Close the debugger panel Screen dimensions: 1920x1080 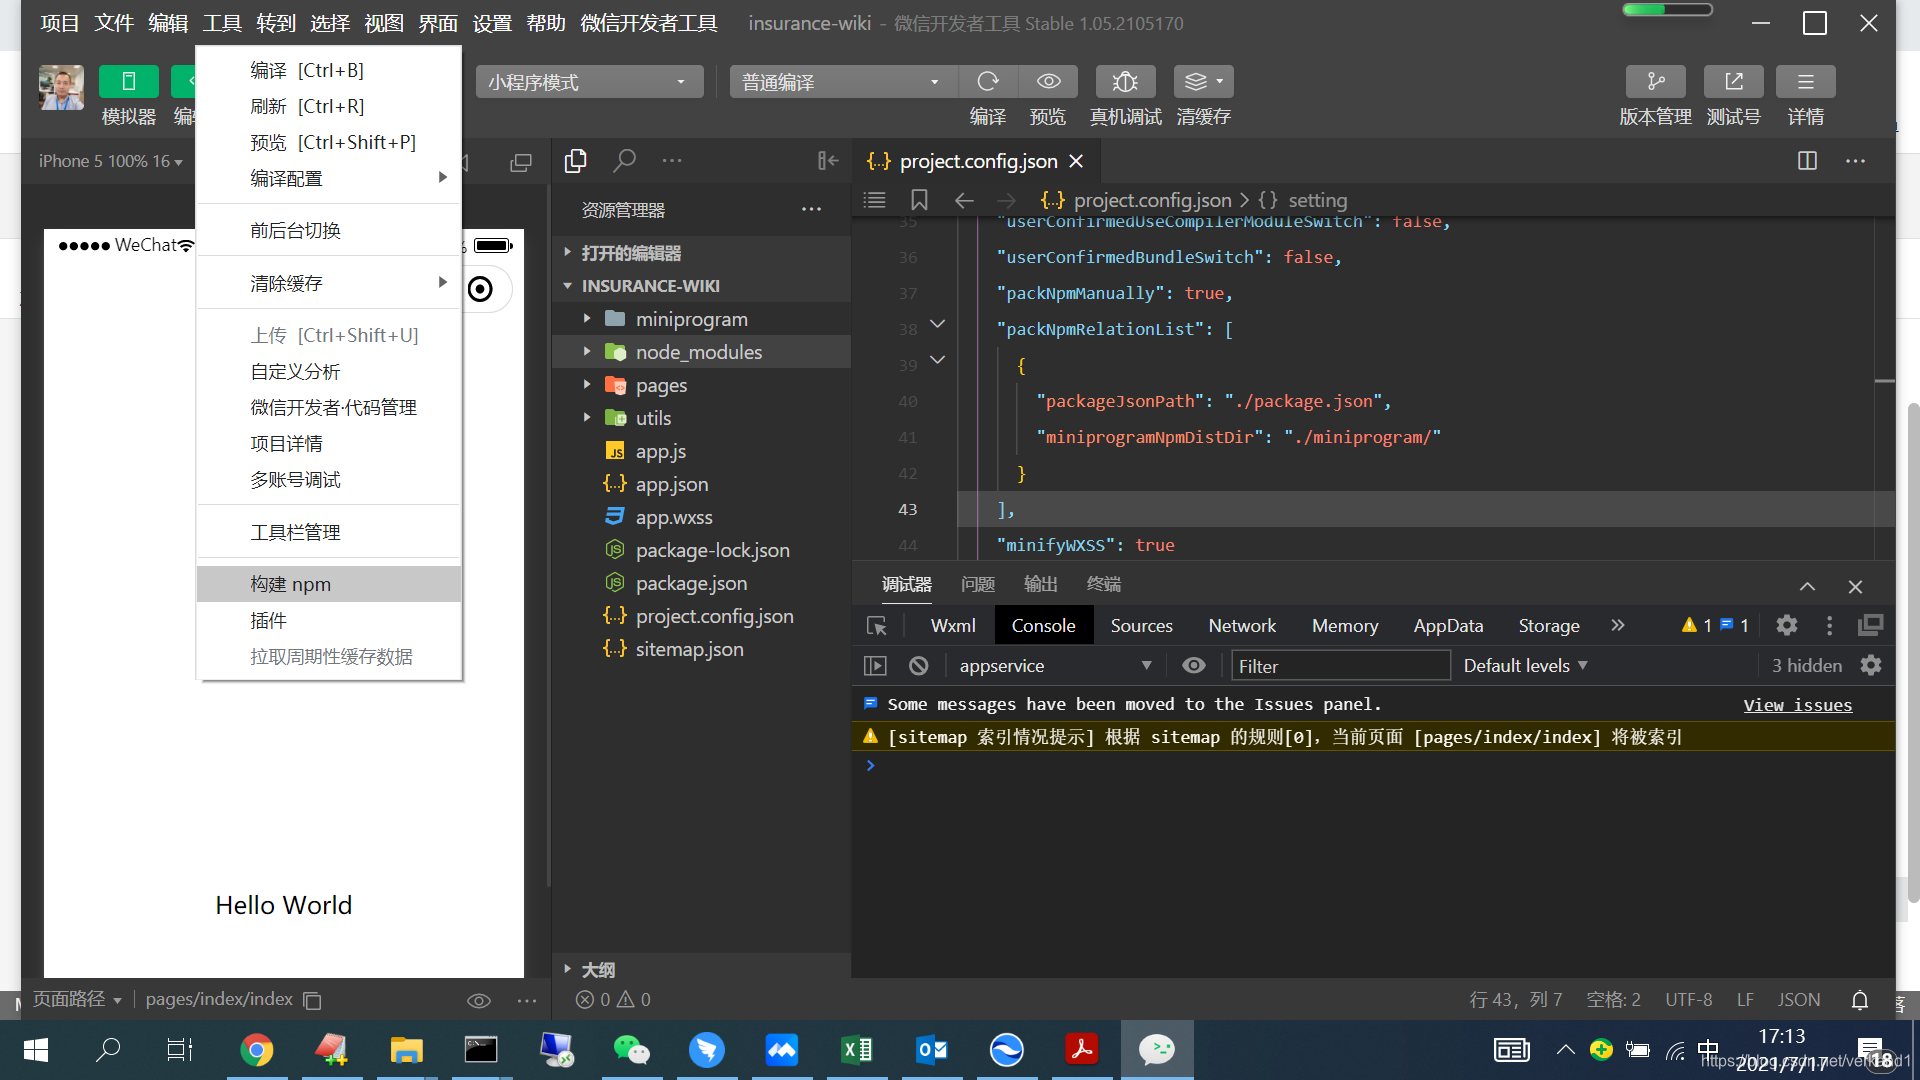[1855, 587]
